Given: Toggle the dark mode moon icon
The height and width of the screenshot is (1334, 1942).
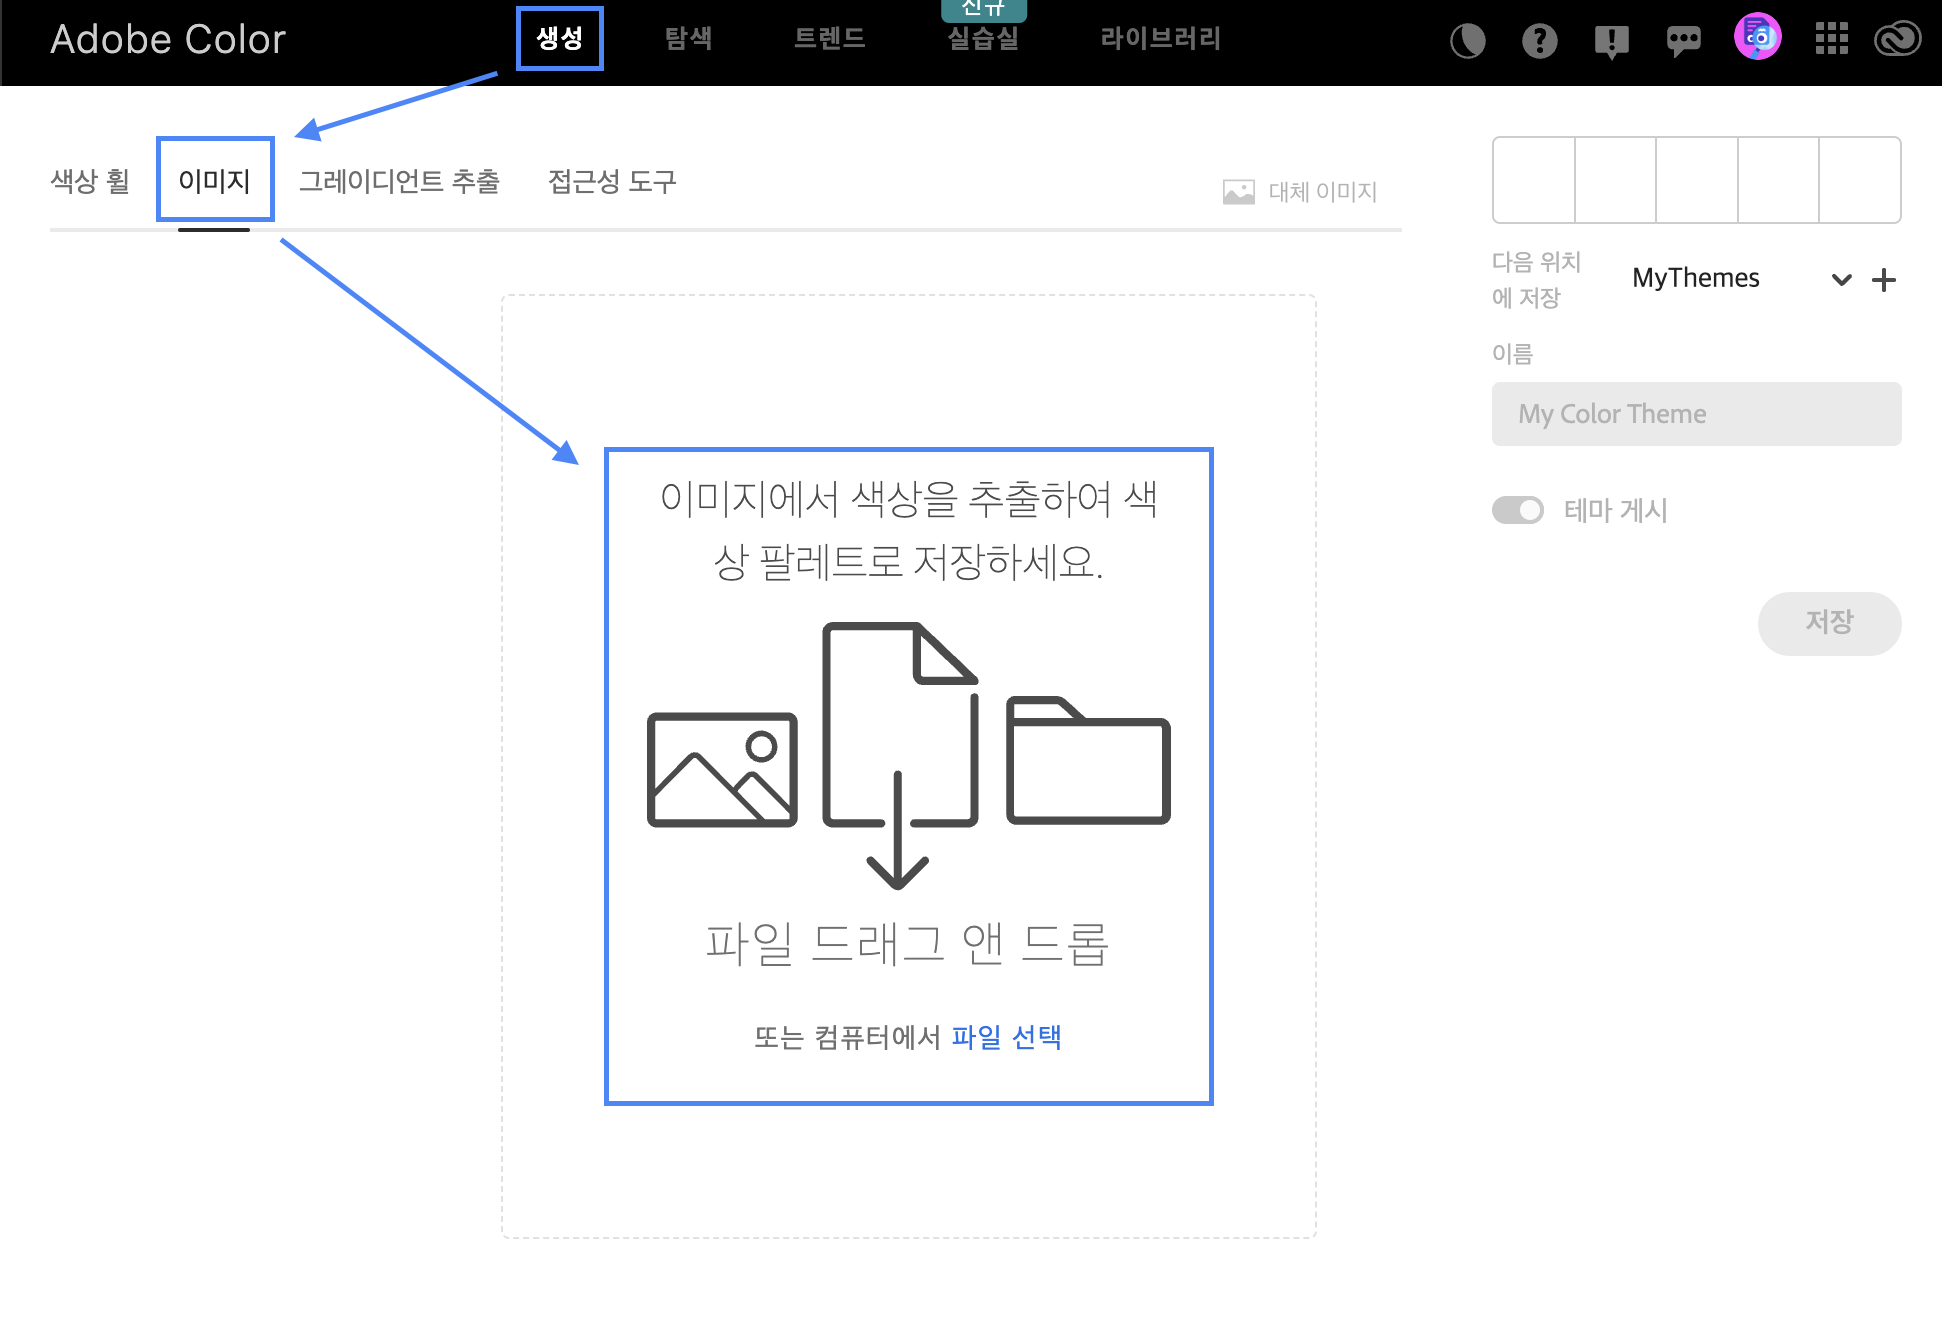Looking at the screenshot, I should (1467, 41).
